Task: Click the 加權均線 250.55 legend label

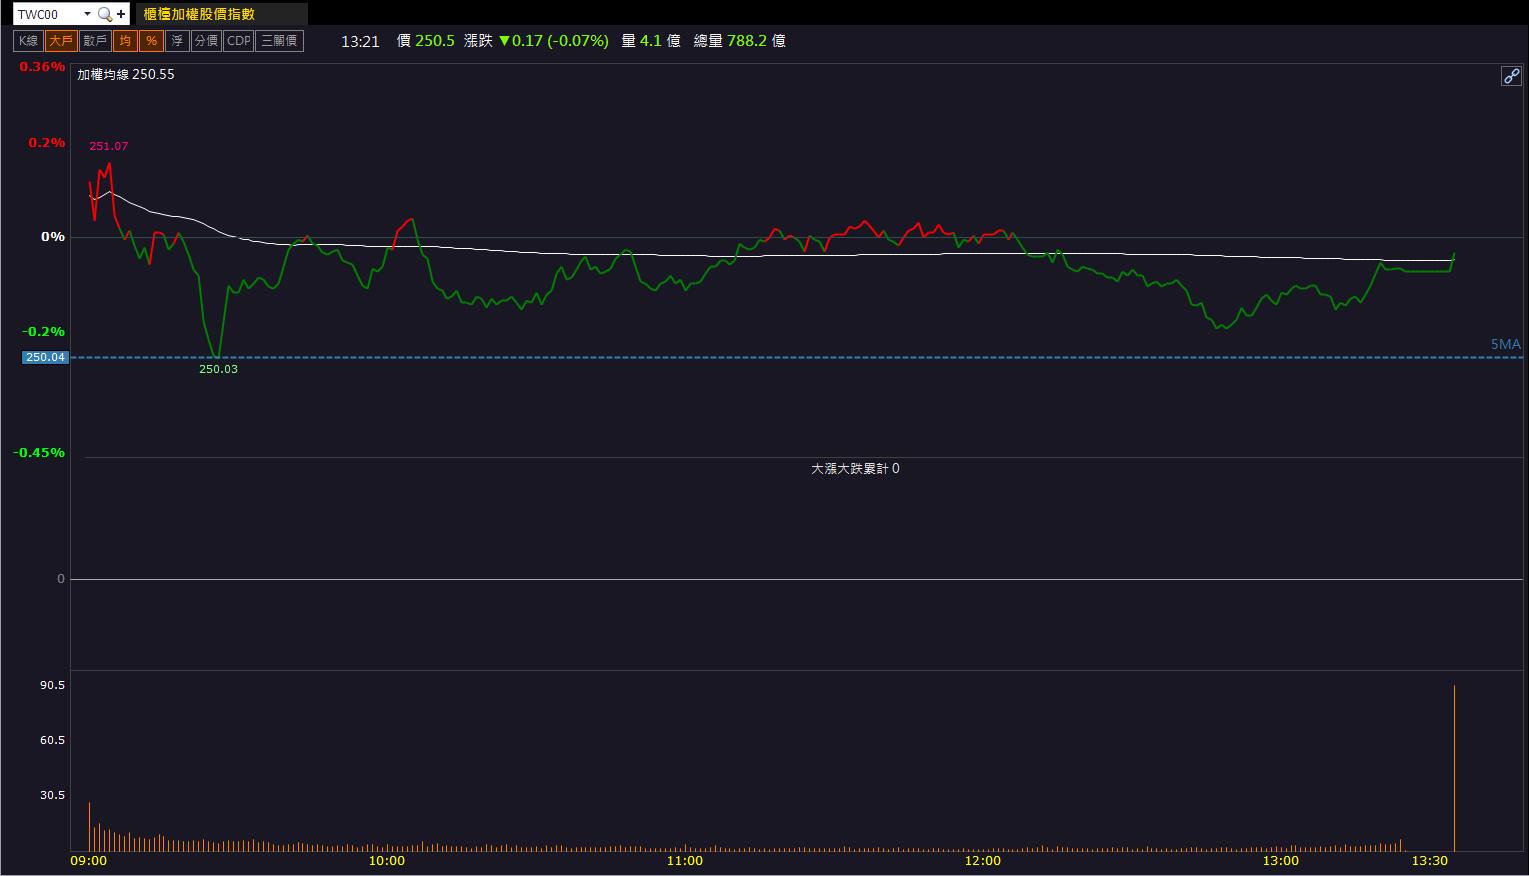Action: pos(126,74)
